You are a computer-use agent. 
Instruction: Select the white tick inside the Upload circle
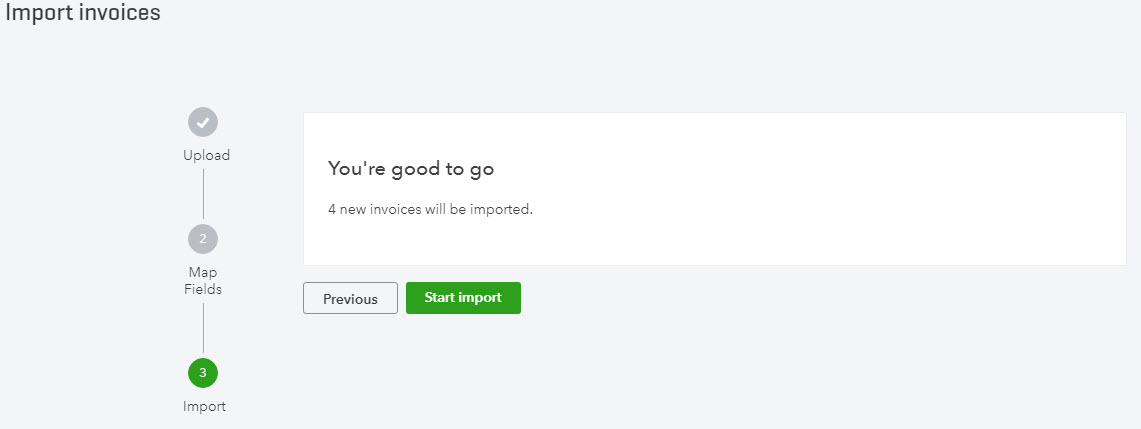point(203,122)
